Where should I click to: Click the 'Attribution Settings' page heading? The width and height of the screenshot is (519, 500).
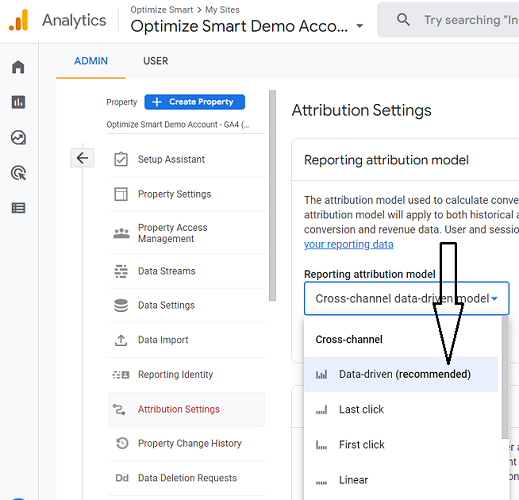coord(362,110)
